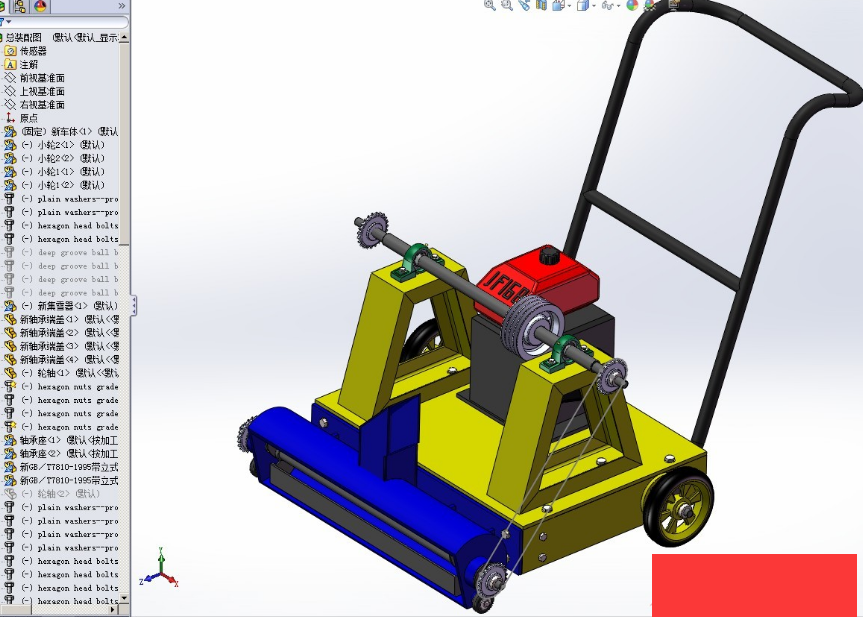Viewport: 863px width, 617px height.
Task: Expand the Display Style dropdown arrow
Action: point(594,6)
